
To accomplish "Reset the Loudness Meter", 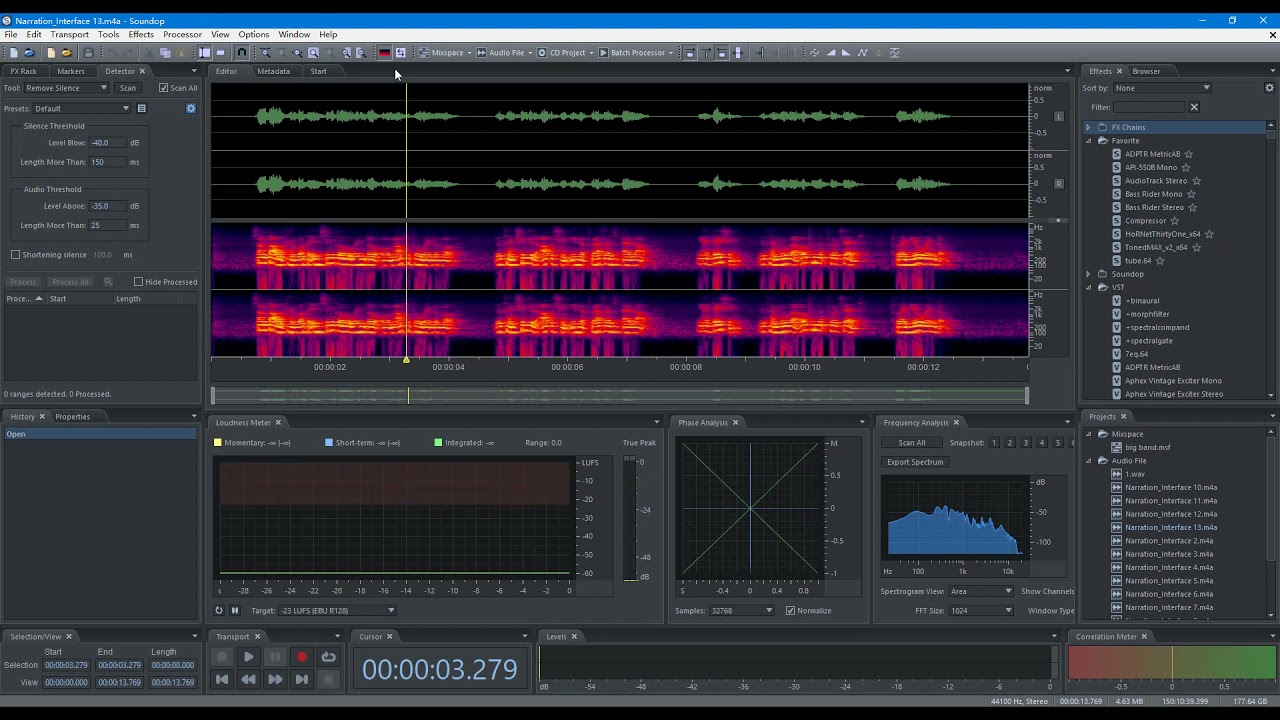I will coord(219,610).
